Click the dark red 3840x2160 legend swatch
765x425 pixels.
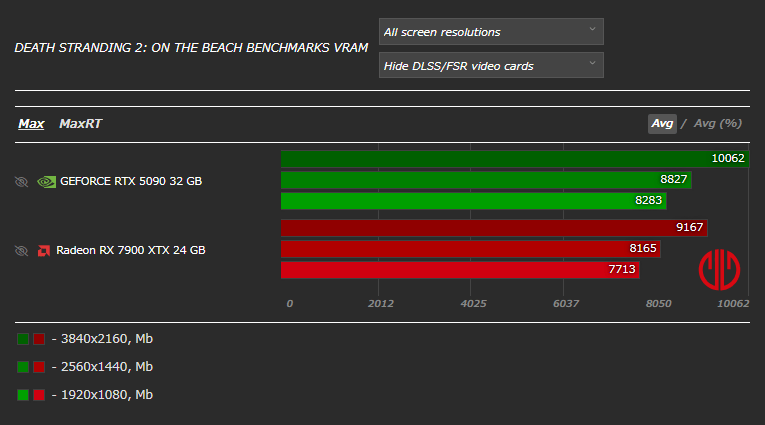pos(39,339)
